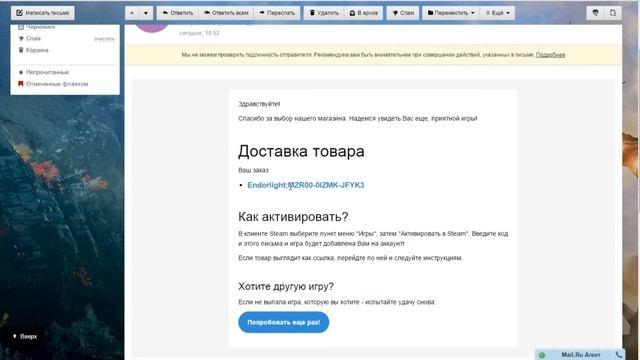Click the 'сегодня, 14:52' timestamp
Viewport: 640px width, 360px height.
click(199, 33)
